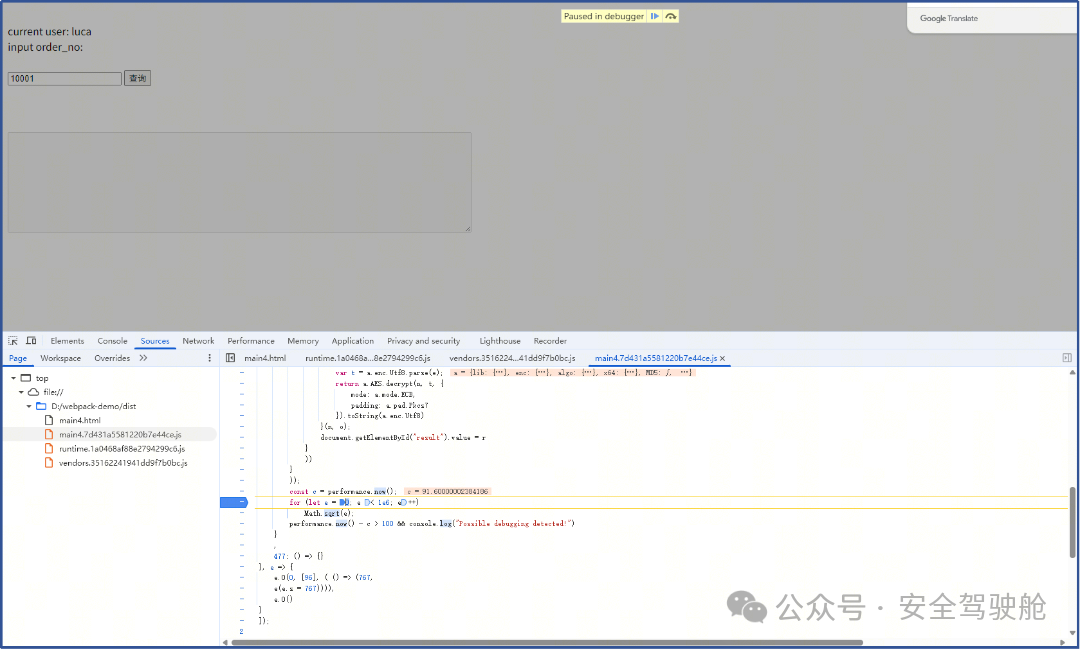Collapse the file:// tree node
The image size is (1080, 650).
click(21, 393)
